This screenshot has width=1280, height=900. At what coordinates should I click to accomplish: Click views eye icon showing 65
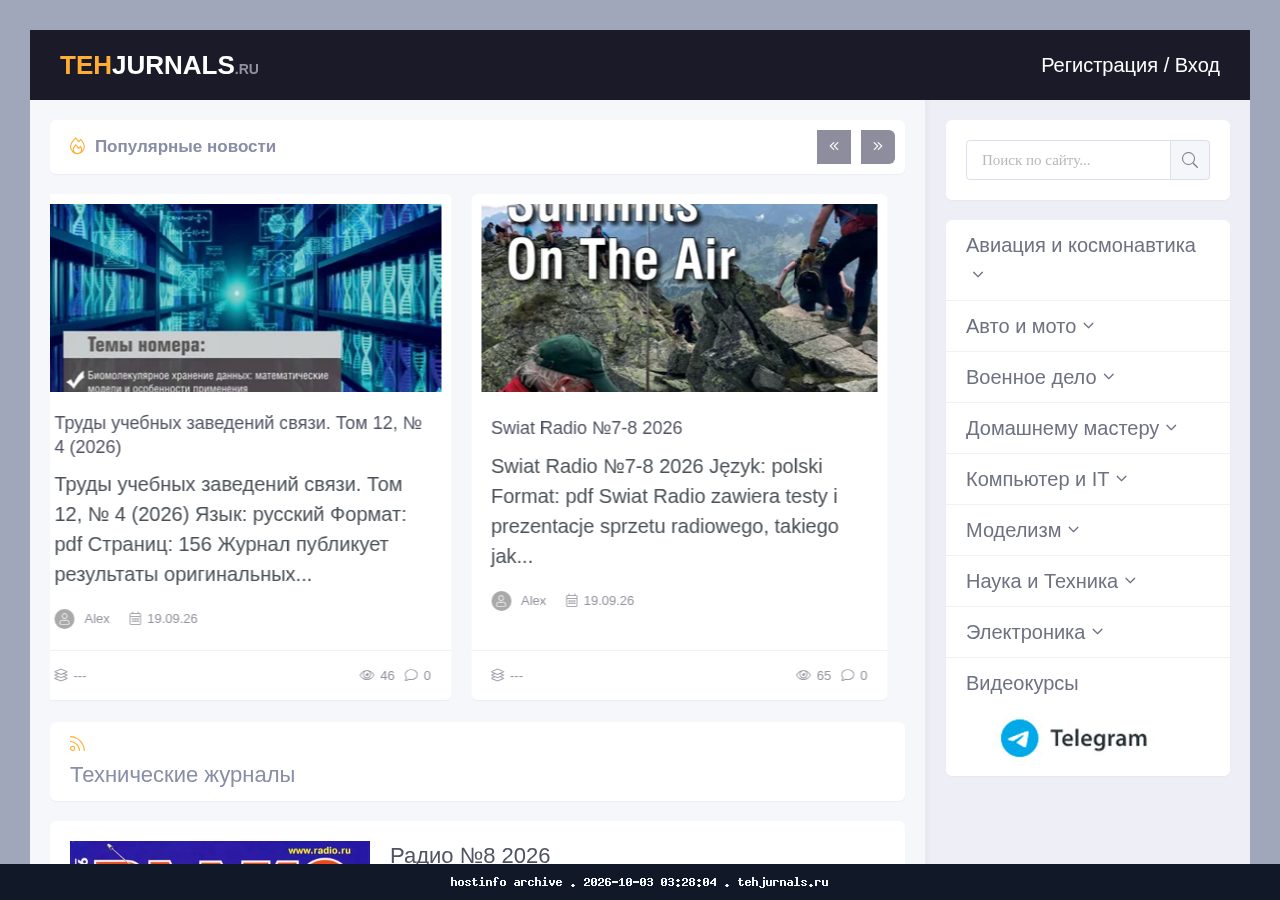coord(803,675)
